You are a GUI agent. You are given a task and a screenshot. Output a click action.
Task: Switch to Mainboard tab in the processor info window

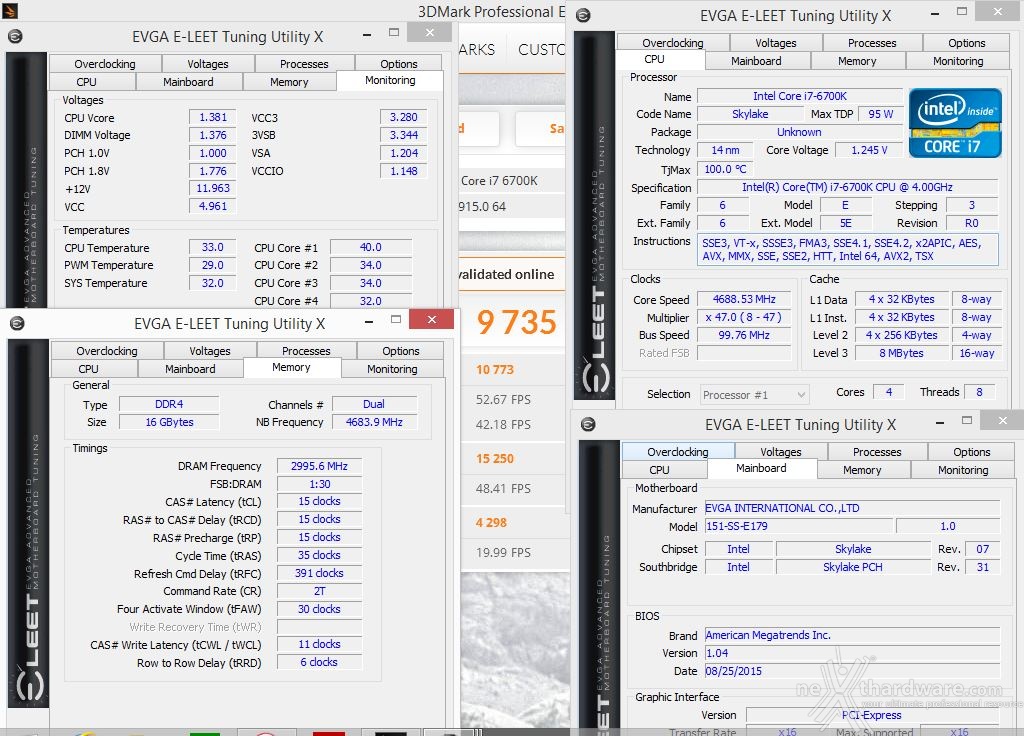point(756,61)
